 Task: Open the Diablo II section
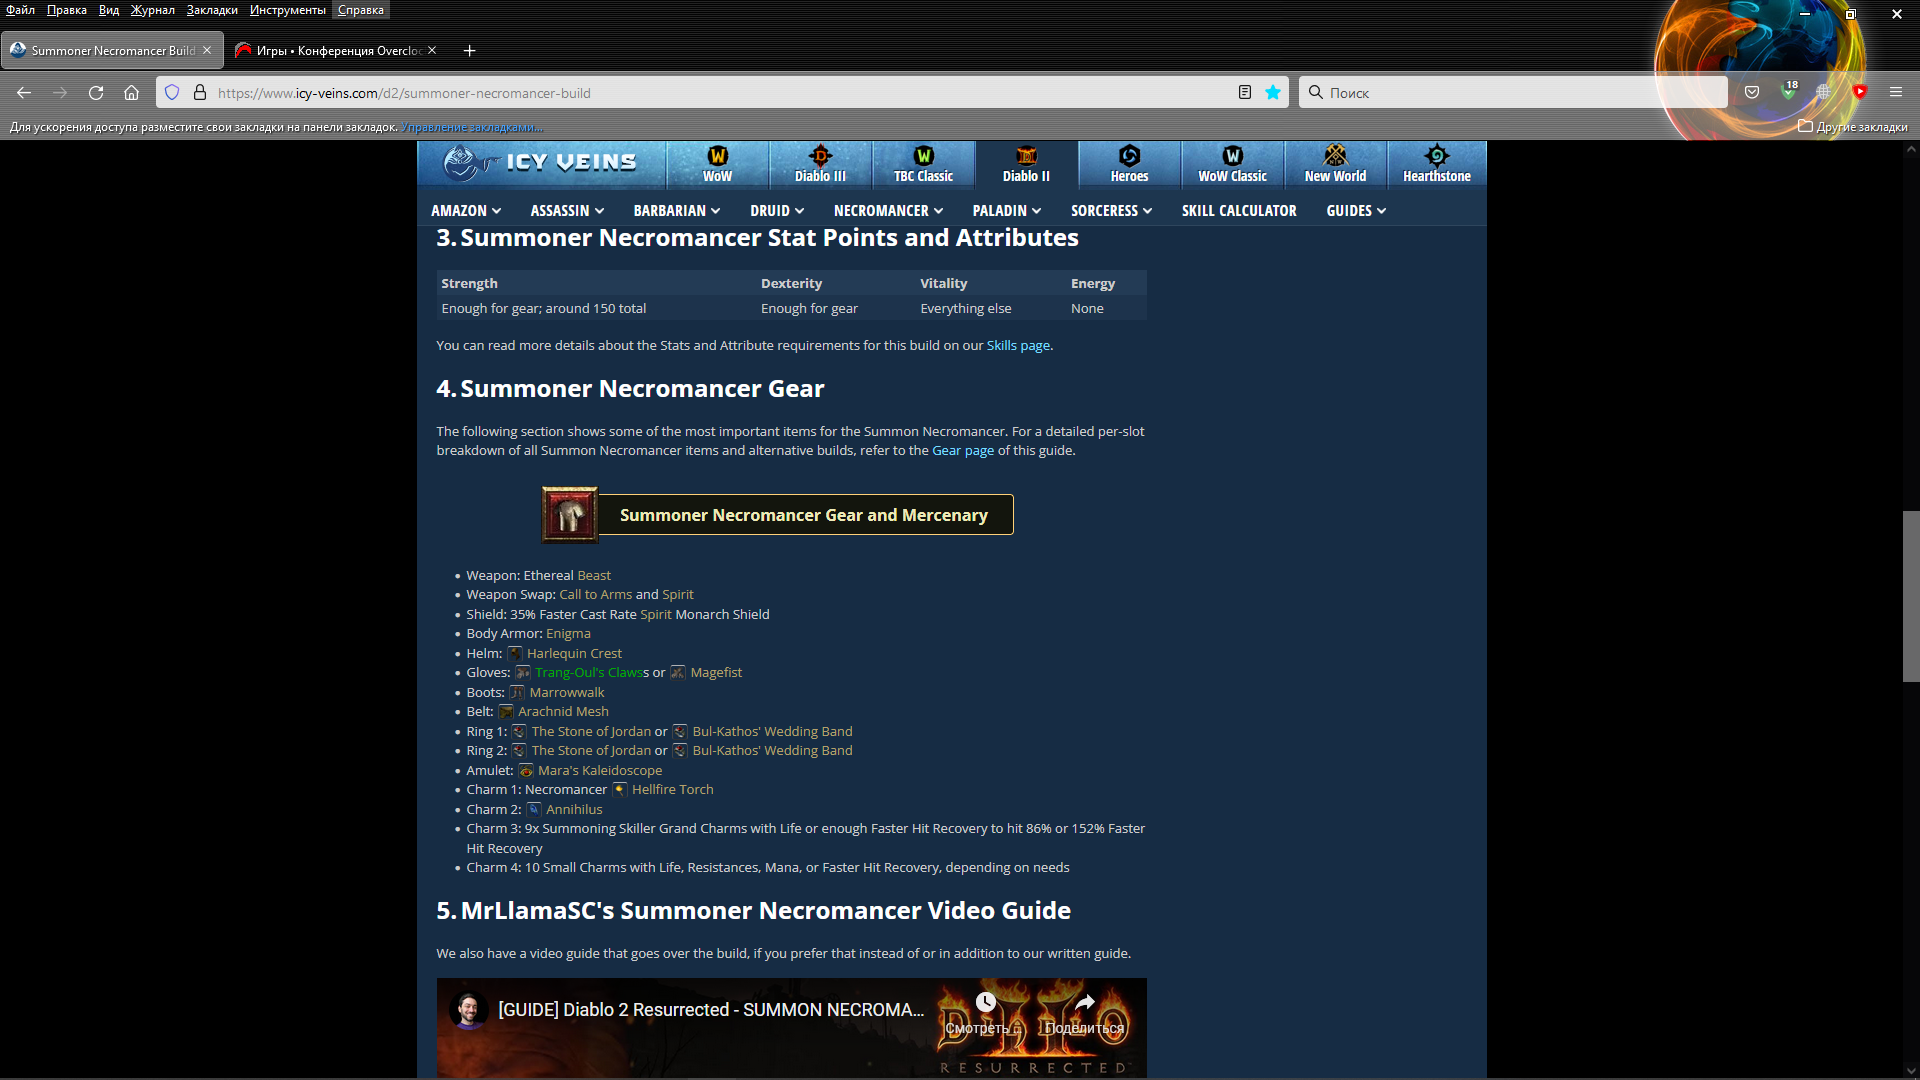(x=1026, y=165)
